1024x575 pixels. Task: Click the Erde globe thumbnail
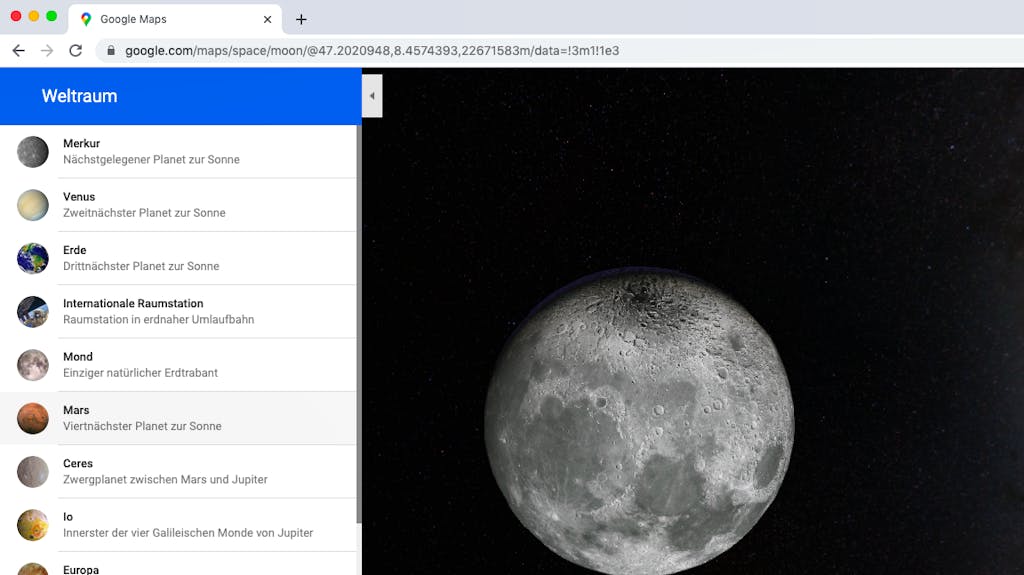coord(33,258)
